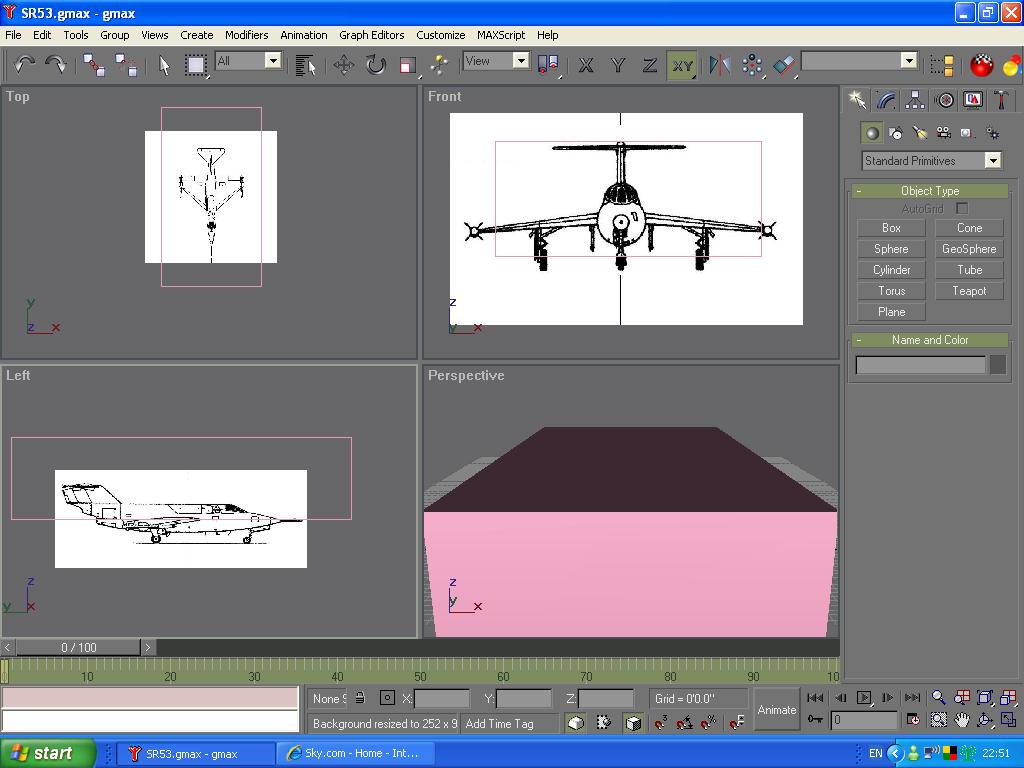Open the Modifiers menu
This screenshot has height=768, width=1024.
pyautogui.click(x=246, y=35)
